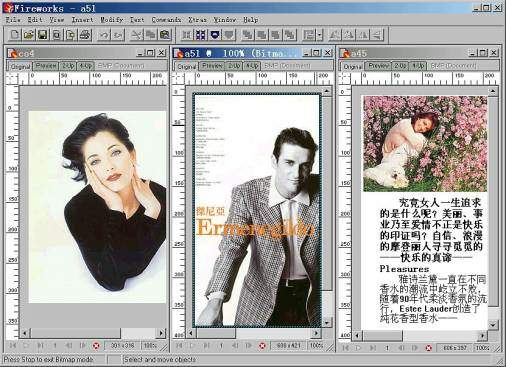Click the Export icon in main toolbar
The height and width of the screenshot is (367, 506).
pos(71,34)
